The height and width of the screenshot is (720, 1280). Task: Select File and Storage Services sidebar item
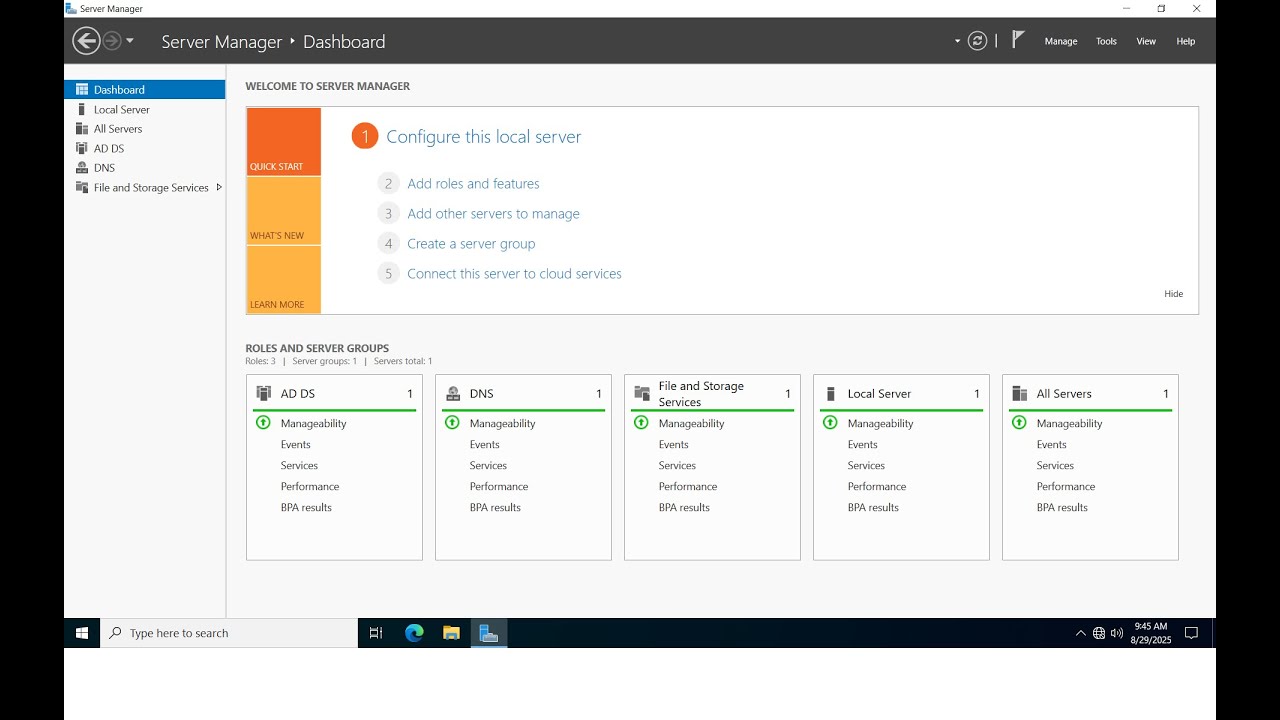click(x=145, y=187)
